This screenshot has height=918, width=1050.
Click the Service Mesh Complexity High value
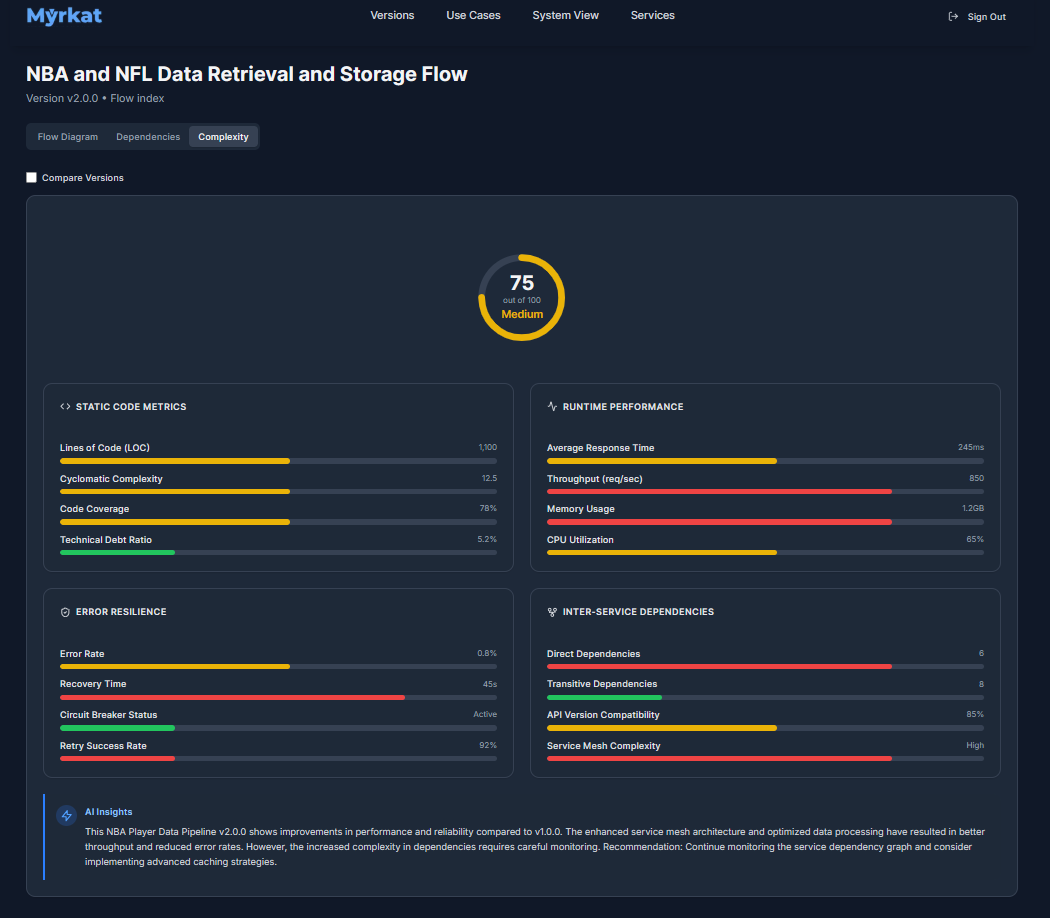(x=975, y=745)
